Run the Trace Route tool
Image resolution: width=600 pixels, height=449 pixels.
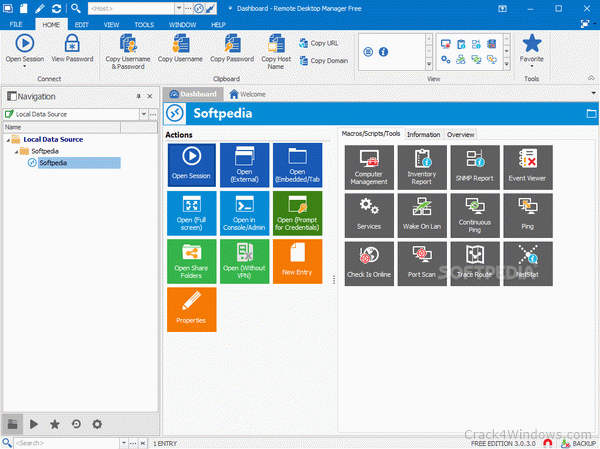(474, 264)
